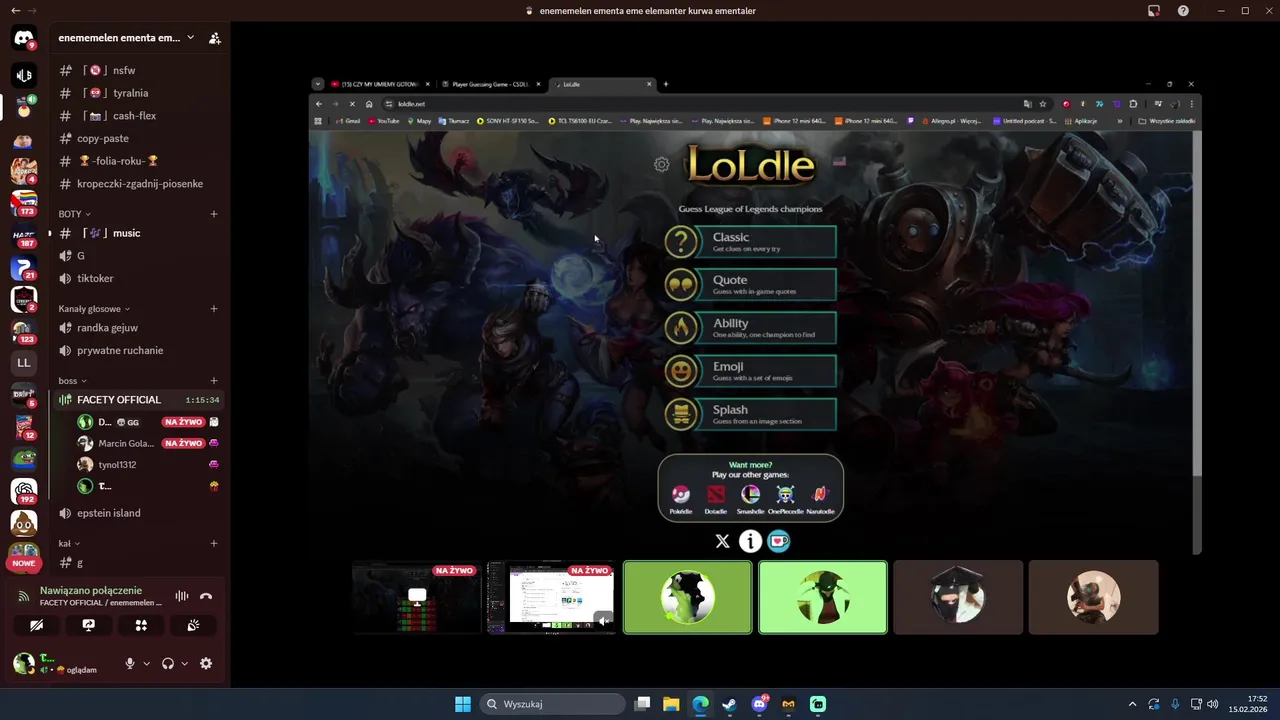Join the prywatne ruchanie voice channel

tap(140, 350)
